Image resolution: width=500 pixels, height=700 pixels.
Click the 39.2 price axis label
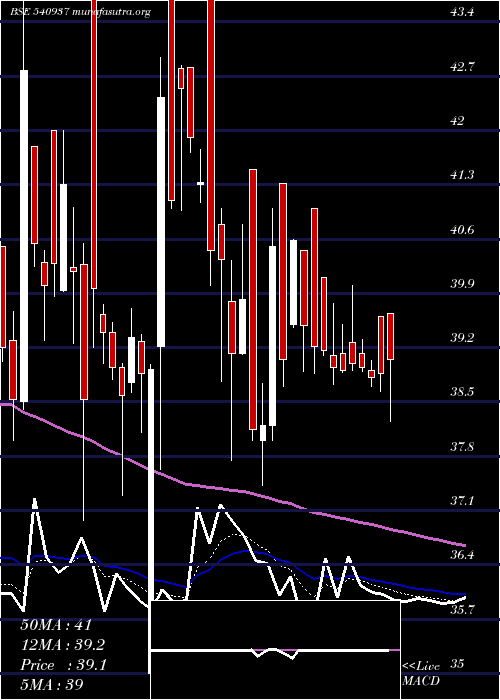click(462, 338)
